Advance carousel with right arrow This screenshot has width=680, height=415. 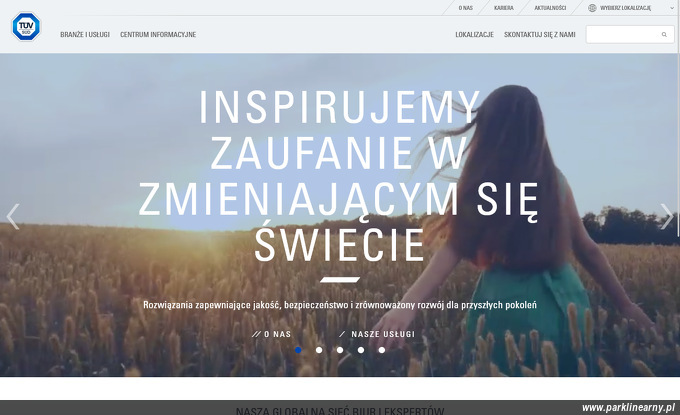tap(667, 216)
